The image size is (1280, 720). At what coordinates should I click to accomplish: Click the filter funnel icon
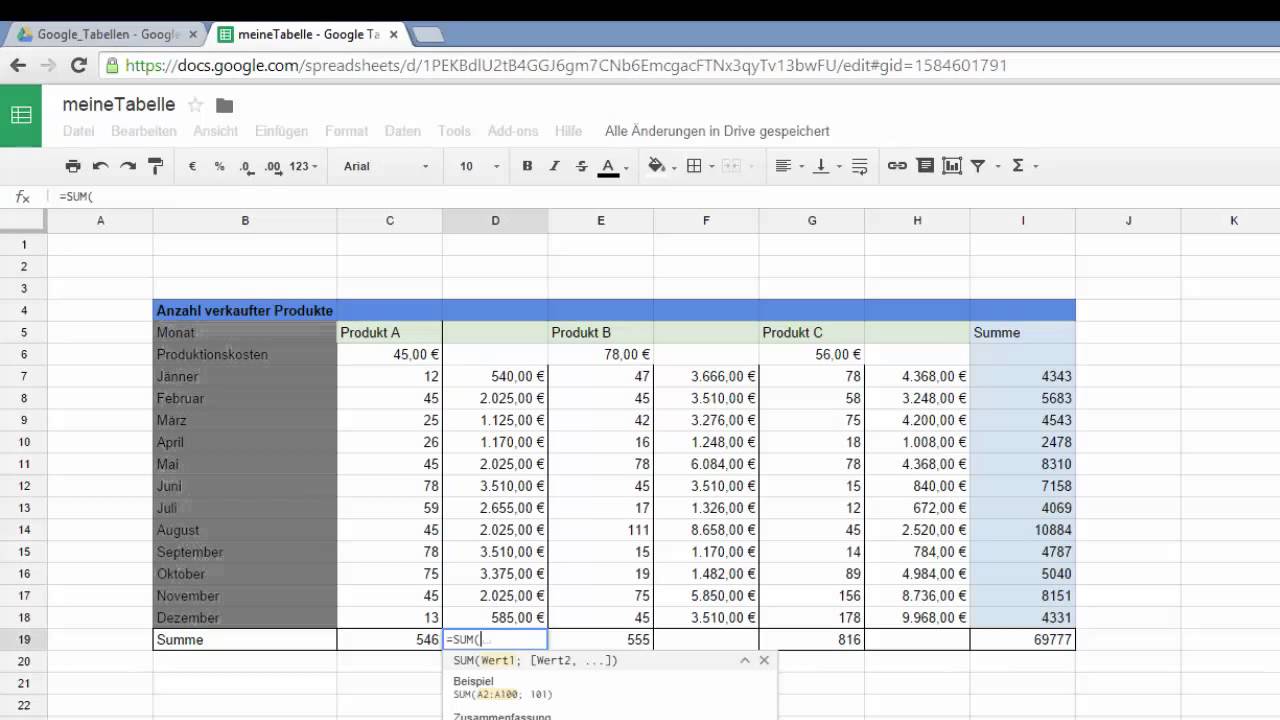(x=978, y=166)
